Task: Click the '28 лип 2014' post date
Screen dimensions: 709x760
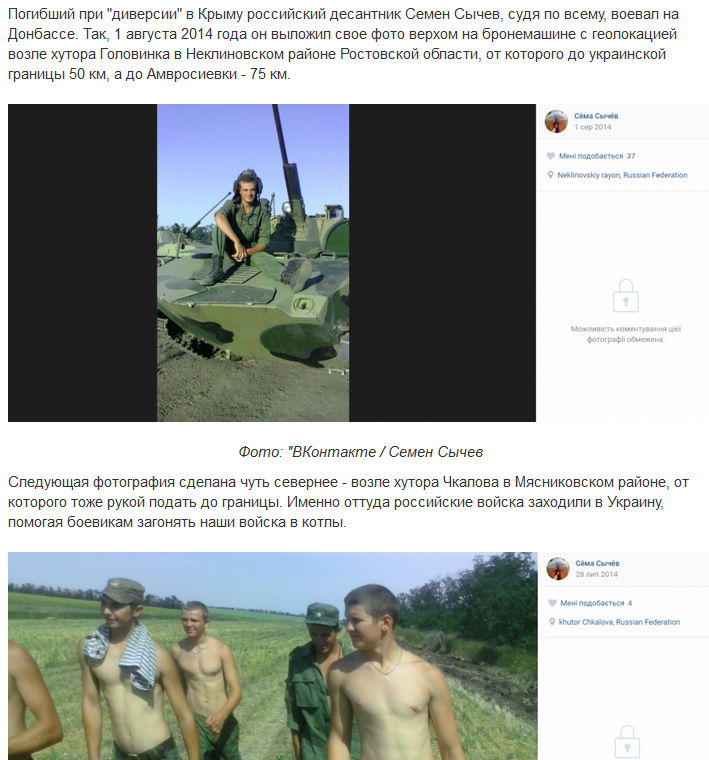Action: 597,574
